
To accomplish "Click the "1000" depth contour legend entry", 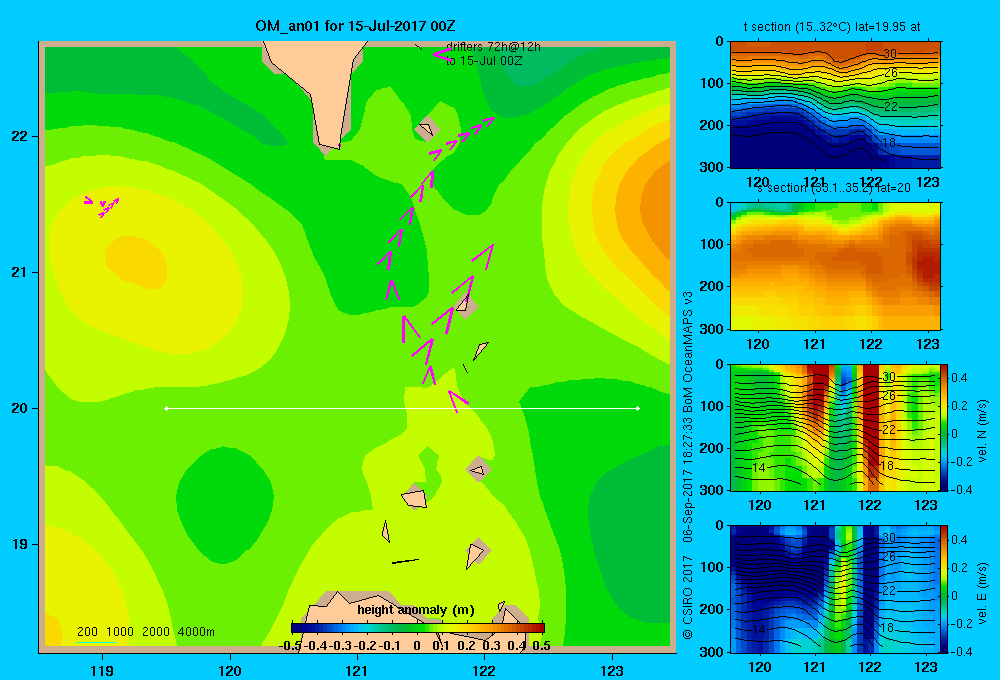I will [120, 632].
